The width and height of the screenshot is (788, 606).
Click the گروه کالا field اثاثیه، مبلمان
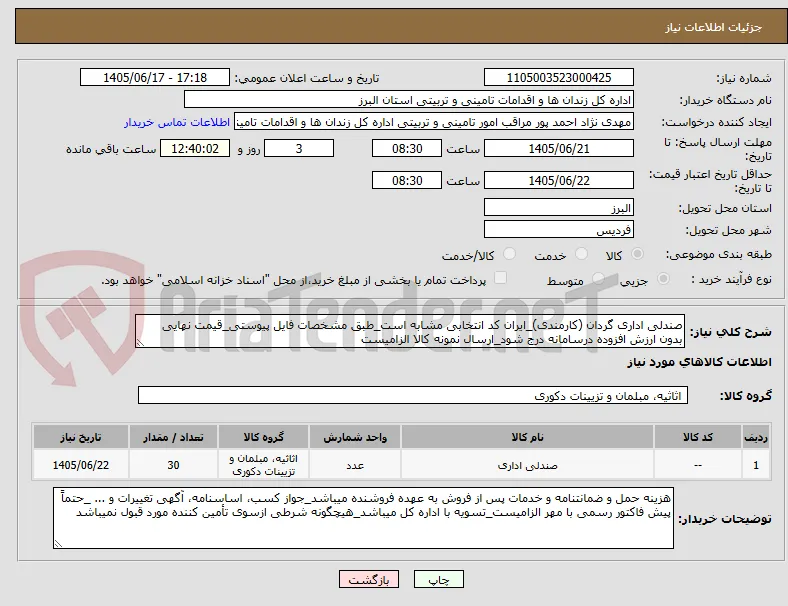pyautogui.click(x=413, y=395)
